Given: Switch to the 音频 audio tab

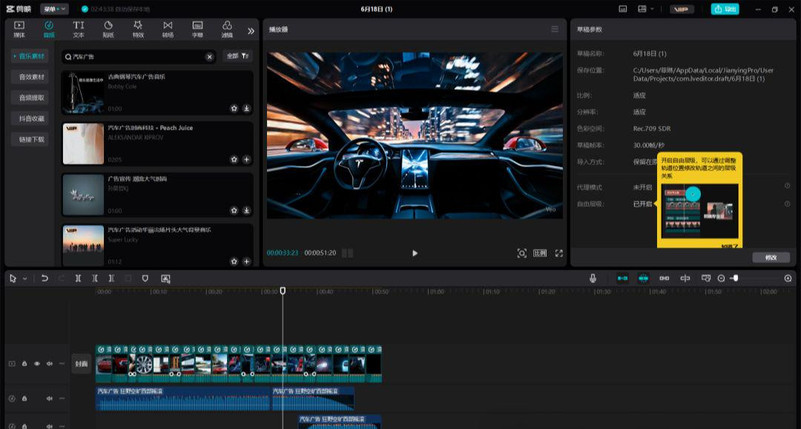Looking at the screenshot, I should coord(49,30).
